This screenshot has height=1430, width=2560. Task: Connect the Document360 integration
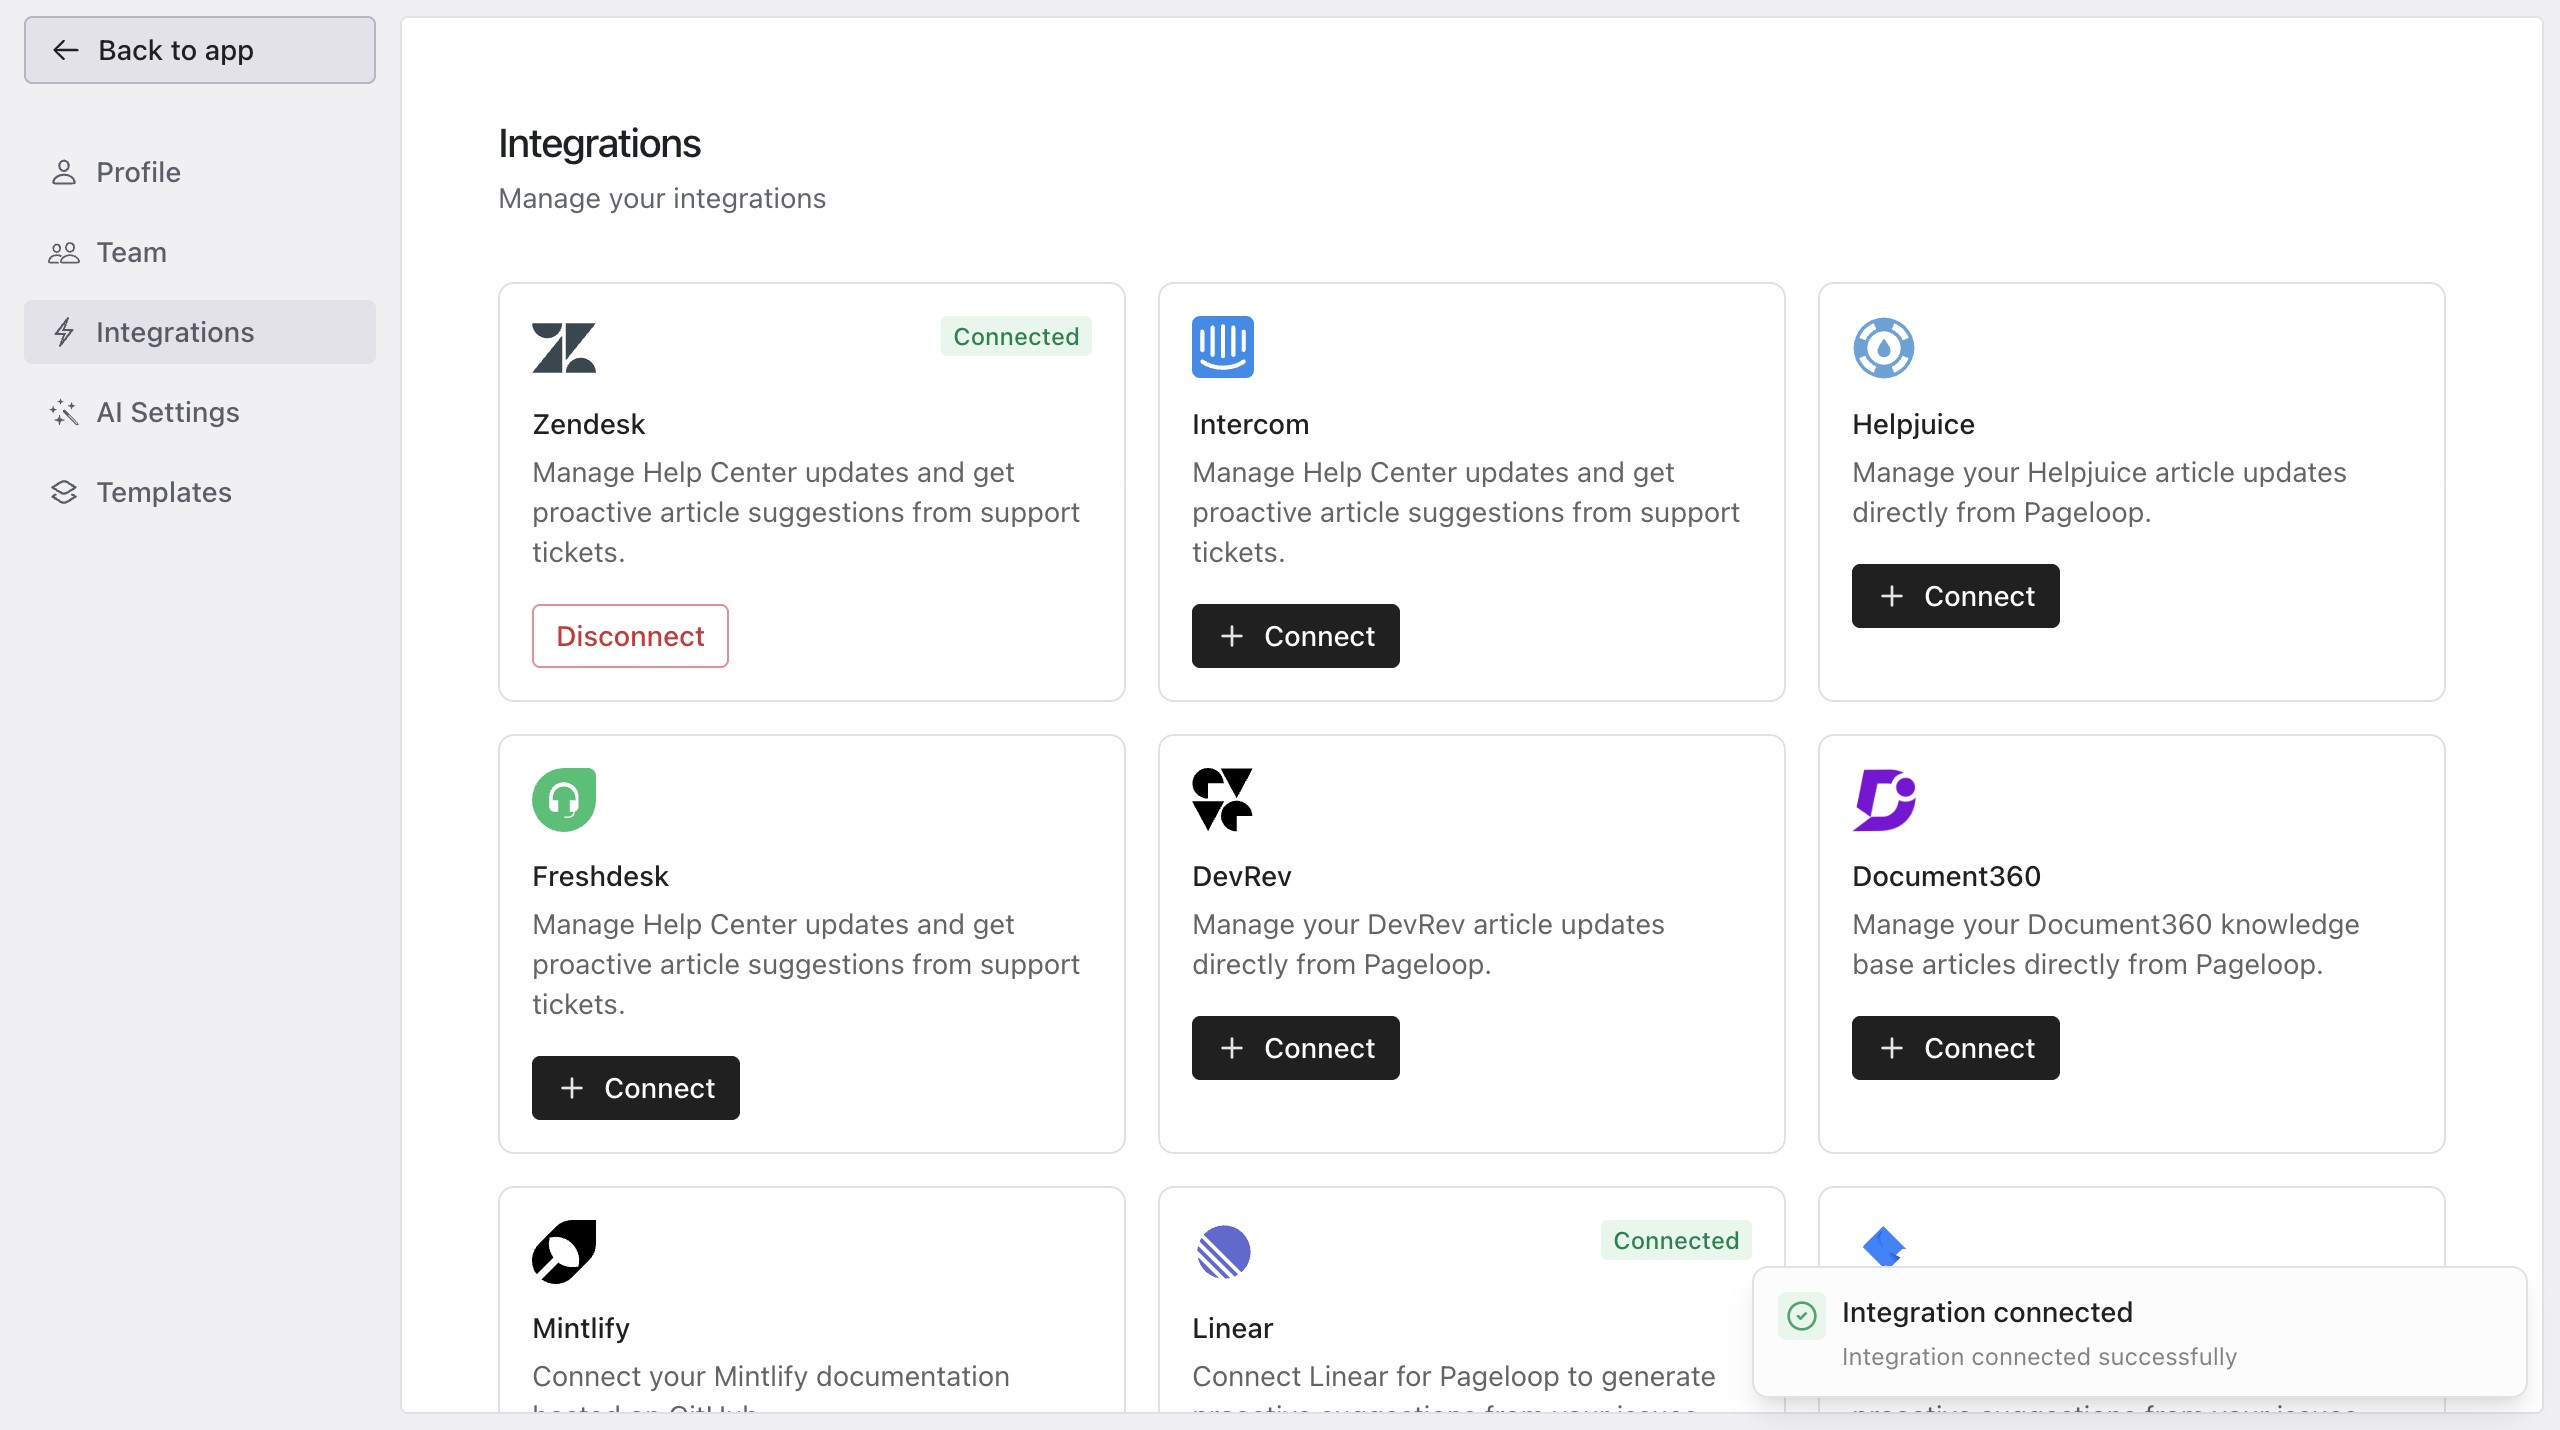pos(1956,1048)
